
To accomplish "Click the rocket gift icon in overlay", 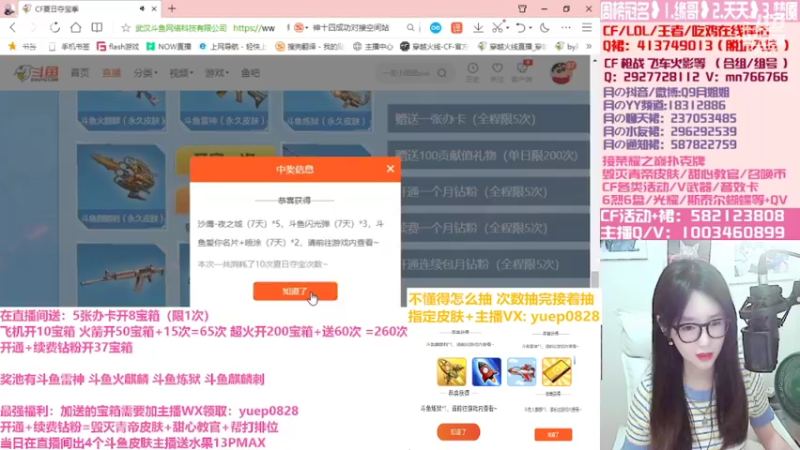I will click(x=486, y=371).
